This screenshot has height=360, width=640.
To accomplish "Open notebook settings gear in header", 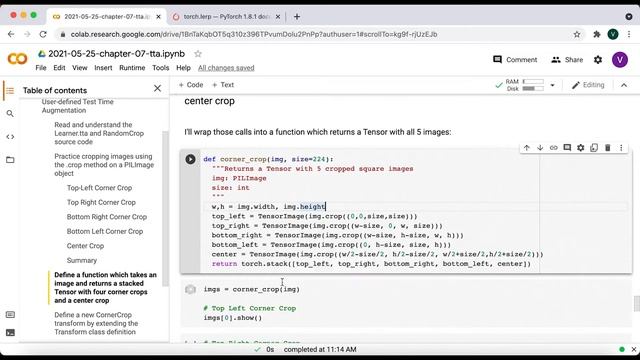I will (x=598, y=60).
